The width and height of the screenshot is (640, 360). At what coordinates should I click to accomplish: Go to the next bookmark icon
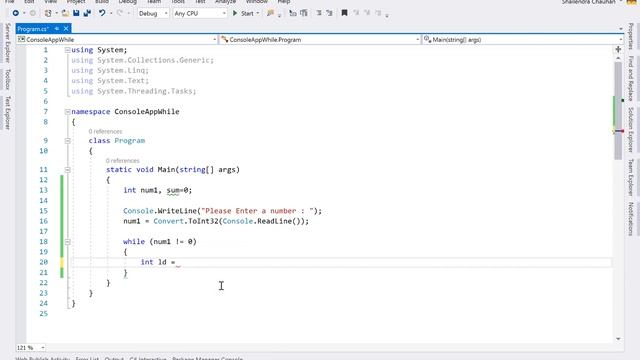[x=367, y=13]
